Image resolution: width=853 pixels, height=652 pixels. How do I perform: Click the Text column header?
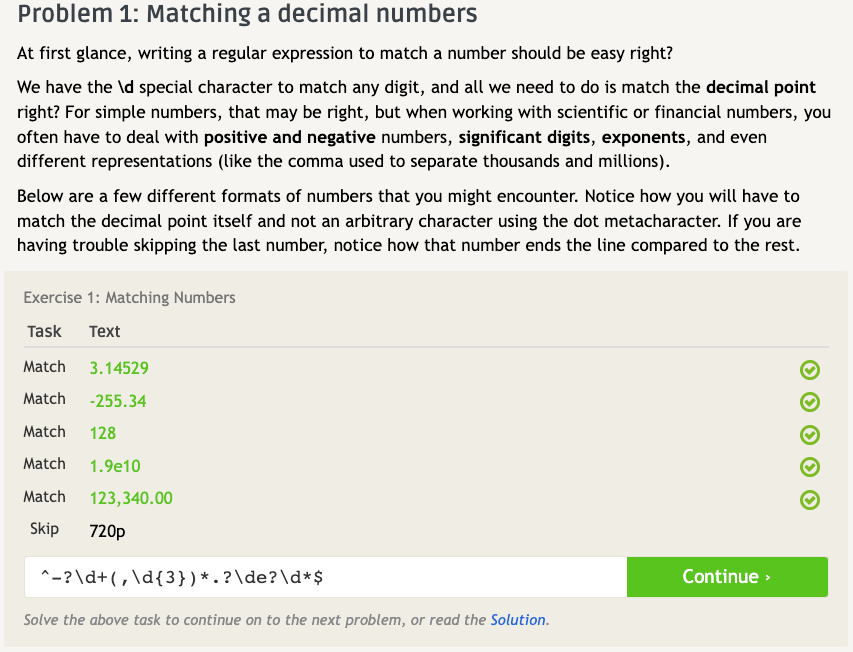click(104, 331)
